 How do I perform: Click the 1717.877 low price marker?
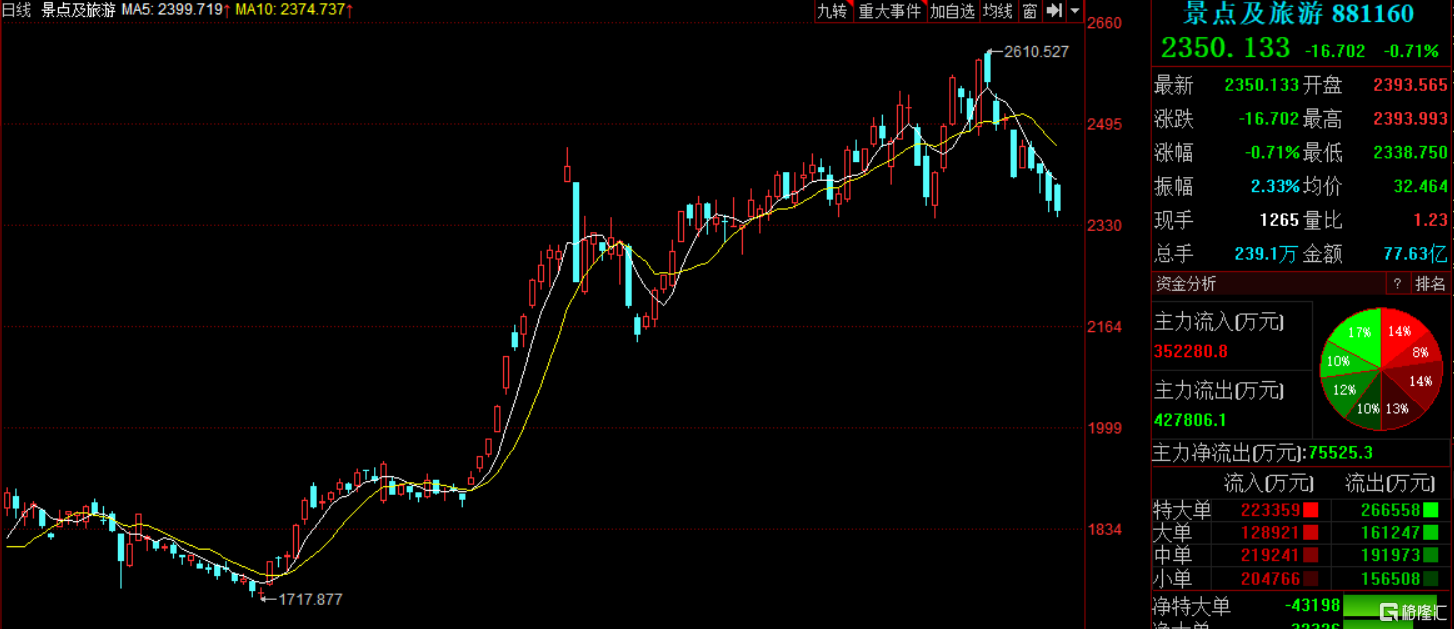(309, 599)
